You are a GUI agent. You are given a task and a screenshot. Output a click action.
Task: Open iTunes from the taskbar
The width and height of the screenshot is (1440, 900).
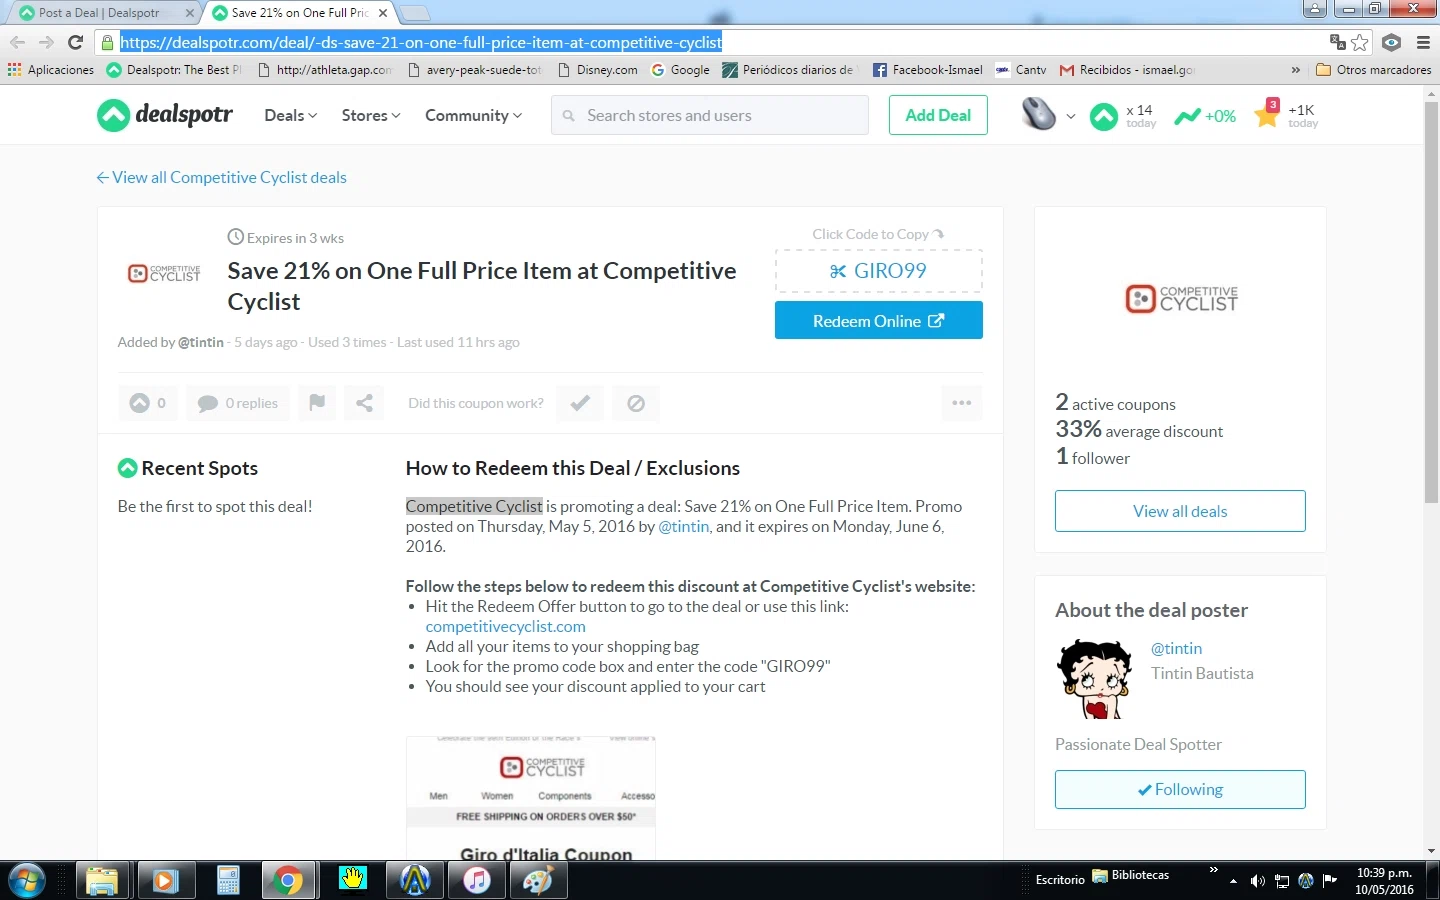pos(477,881)
